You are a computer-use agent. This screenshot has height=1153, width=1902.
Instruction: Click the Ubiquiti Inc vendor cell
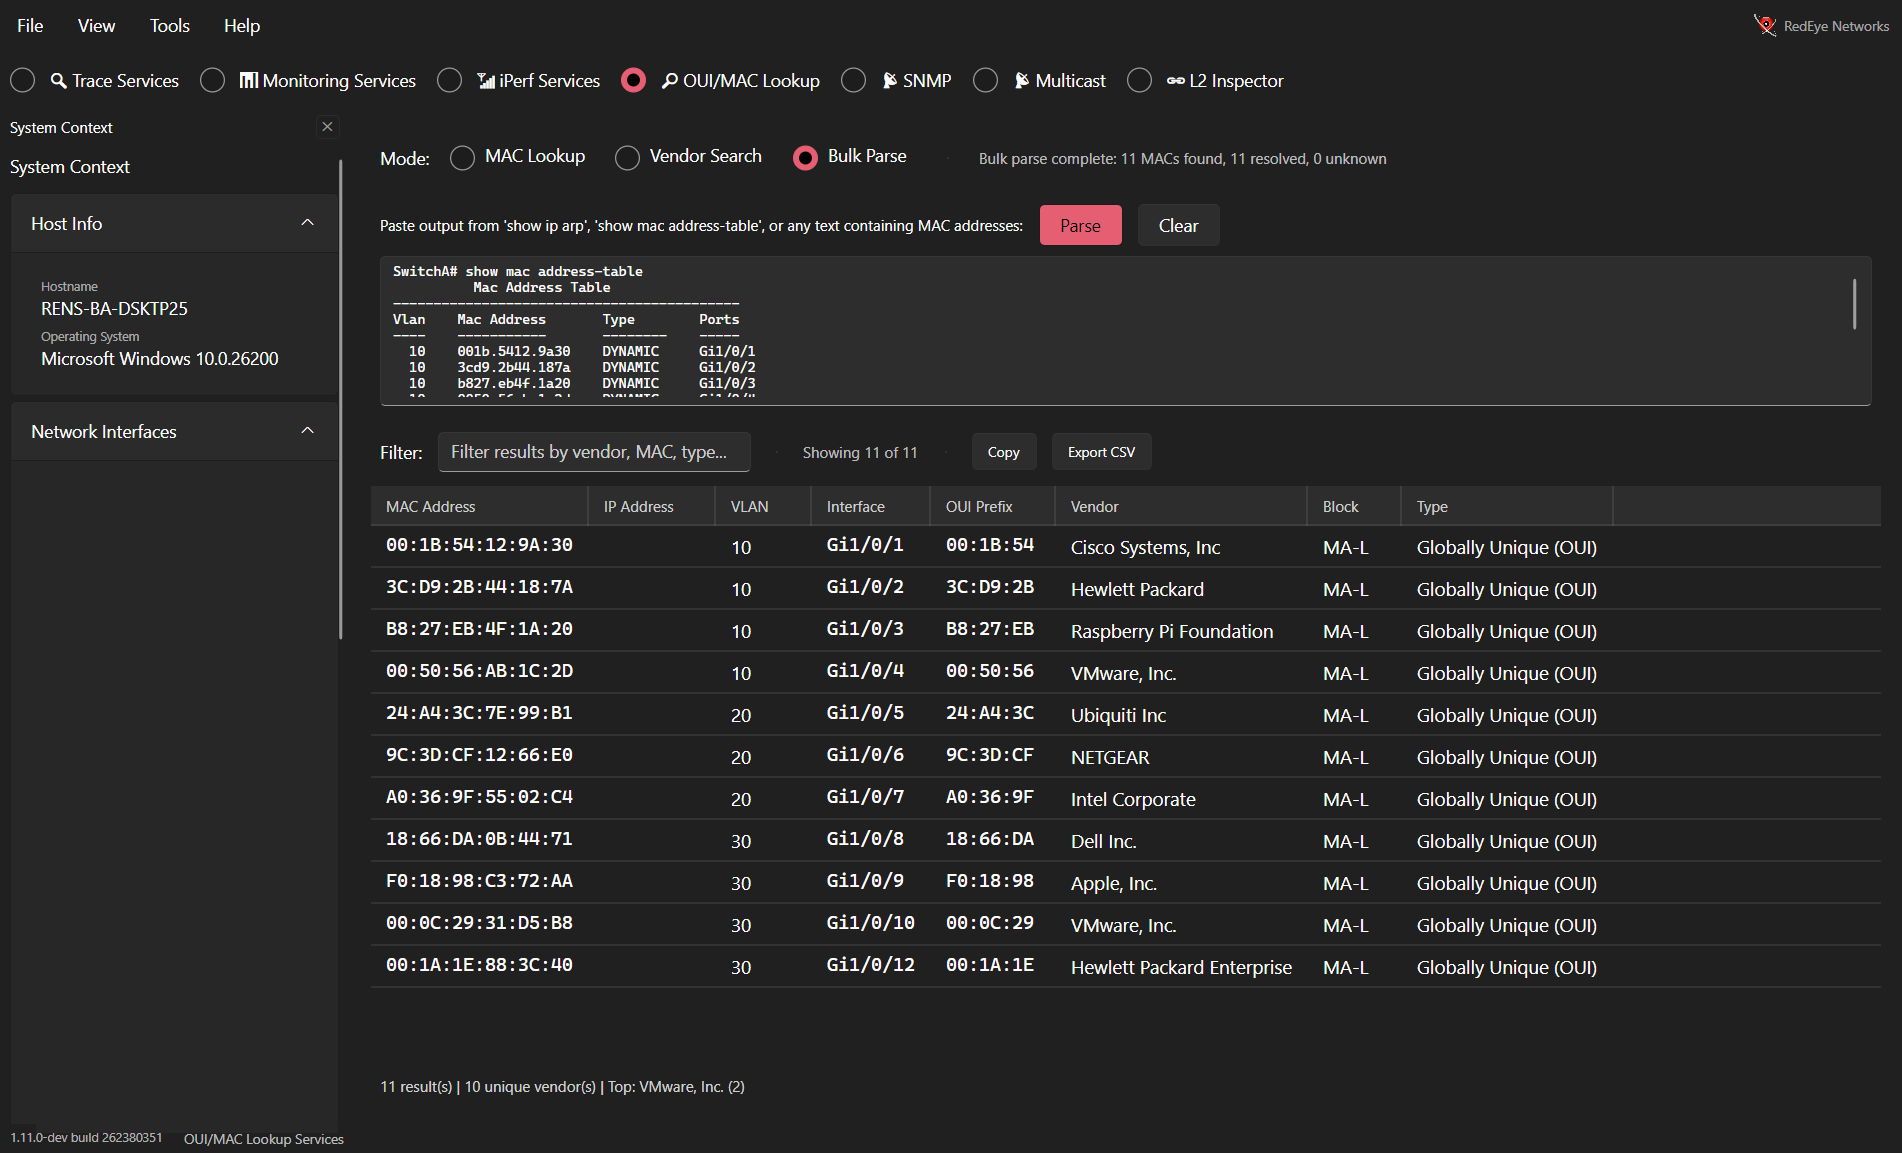click(1118, 715)
